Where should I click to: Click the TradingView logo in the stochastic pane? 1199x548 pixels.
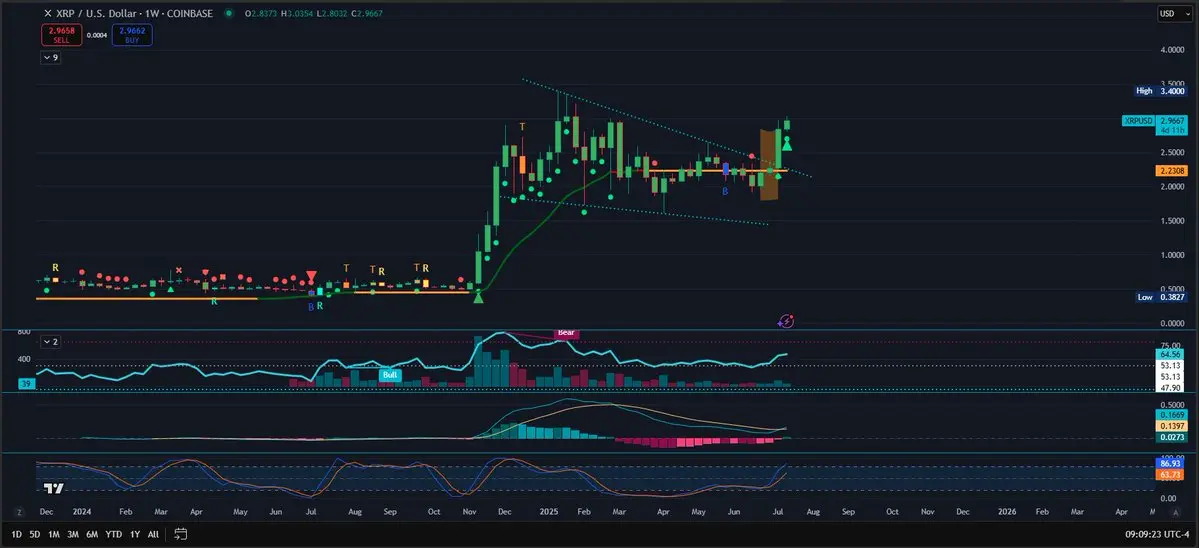point(53,488)
